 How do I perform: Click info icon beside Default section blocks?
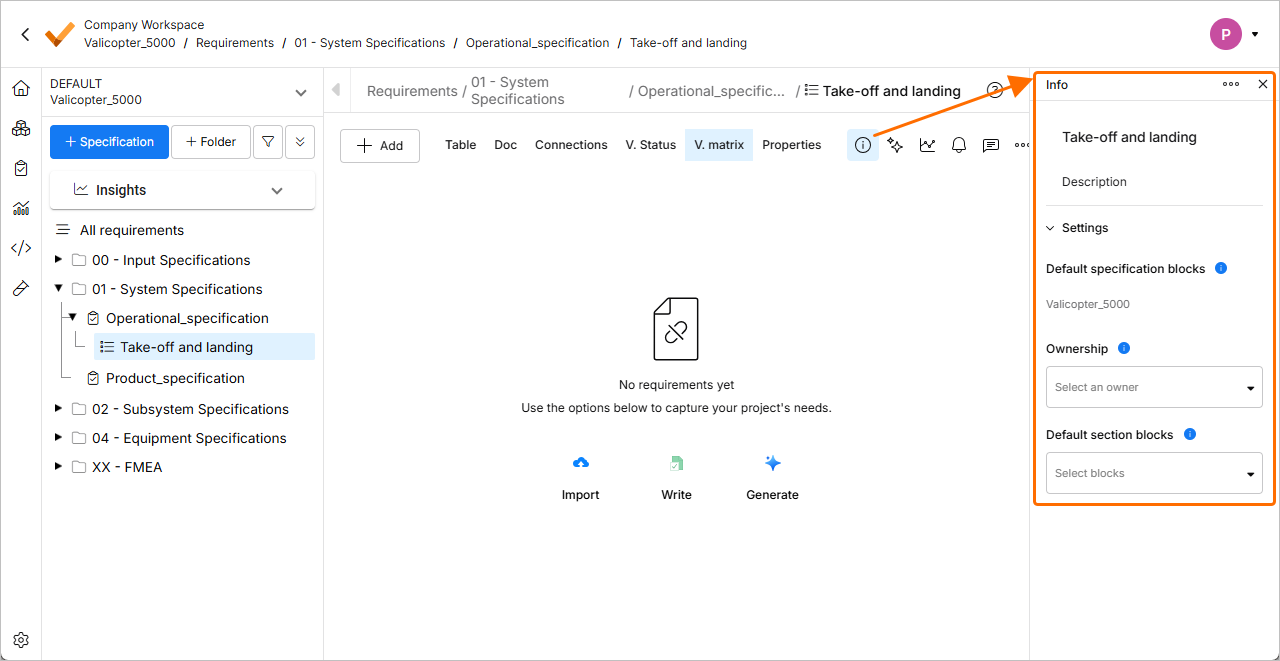[1190, 434]
